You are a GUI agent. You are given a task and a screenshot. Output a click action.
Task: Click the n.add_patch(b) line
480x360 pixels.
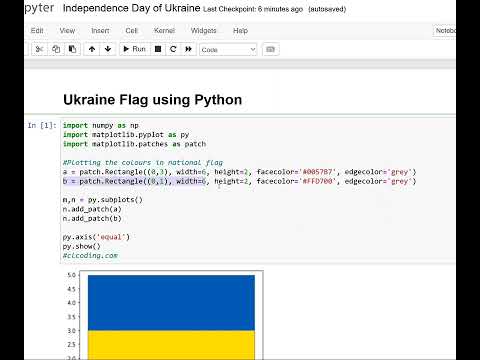click(x=92, y=219)
